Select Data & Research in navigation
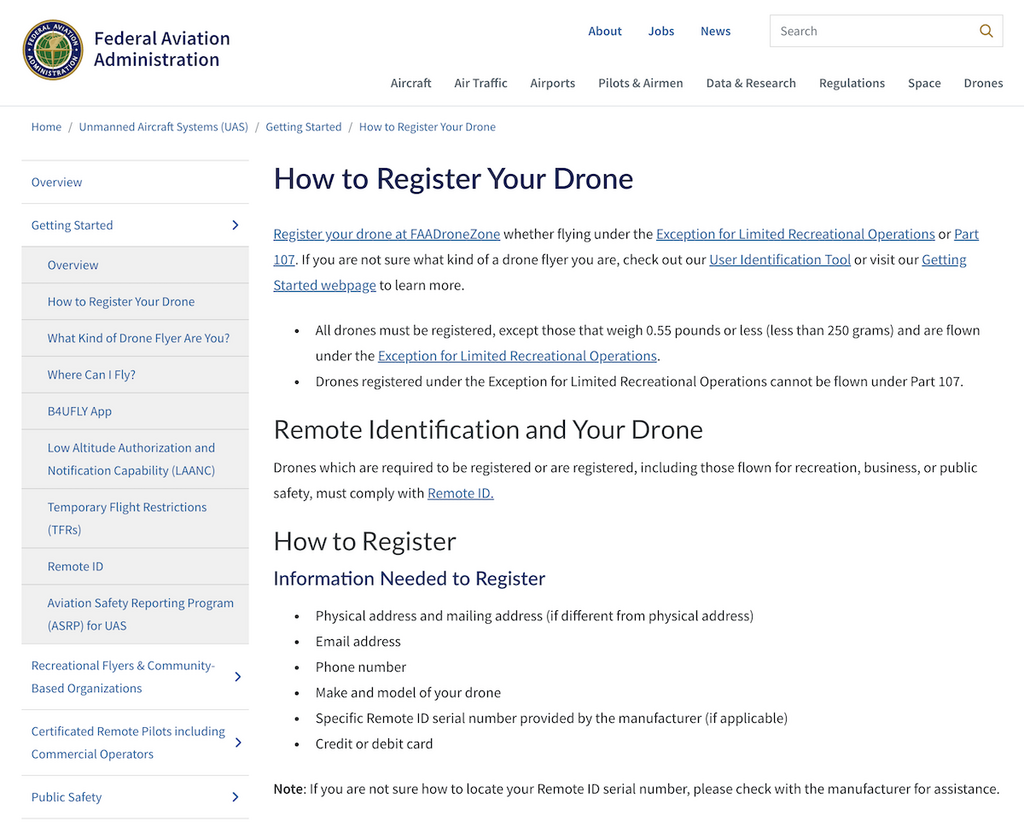1024x827 pixels. [750, 83]
